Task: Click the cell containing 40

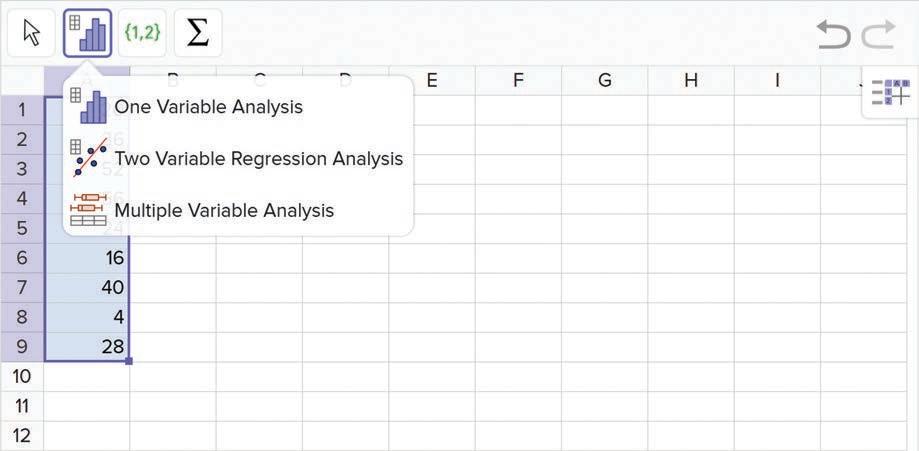Action: 88,288
